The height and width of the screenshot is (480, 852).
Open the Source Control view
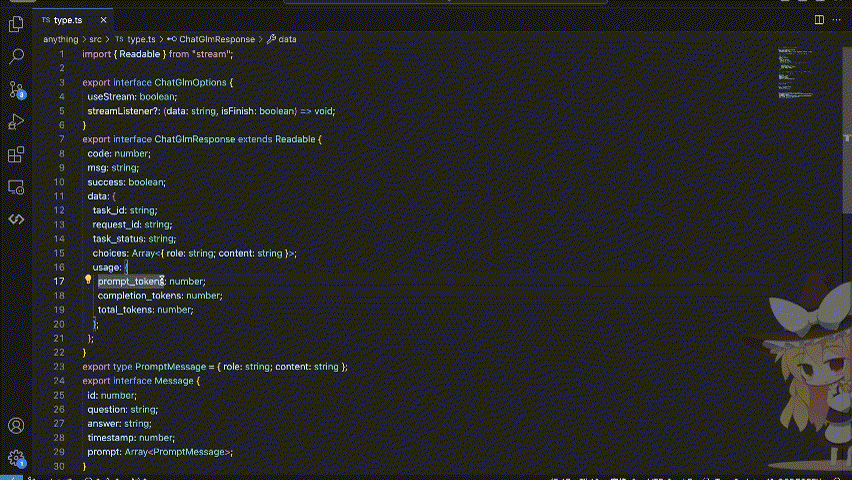pyautogui.click(x=16, y=90)
